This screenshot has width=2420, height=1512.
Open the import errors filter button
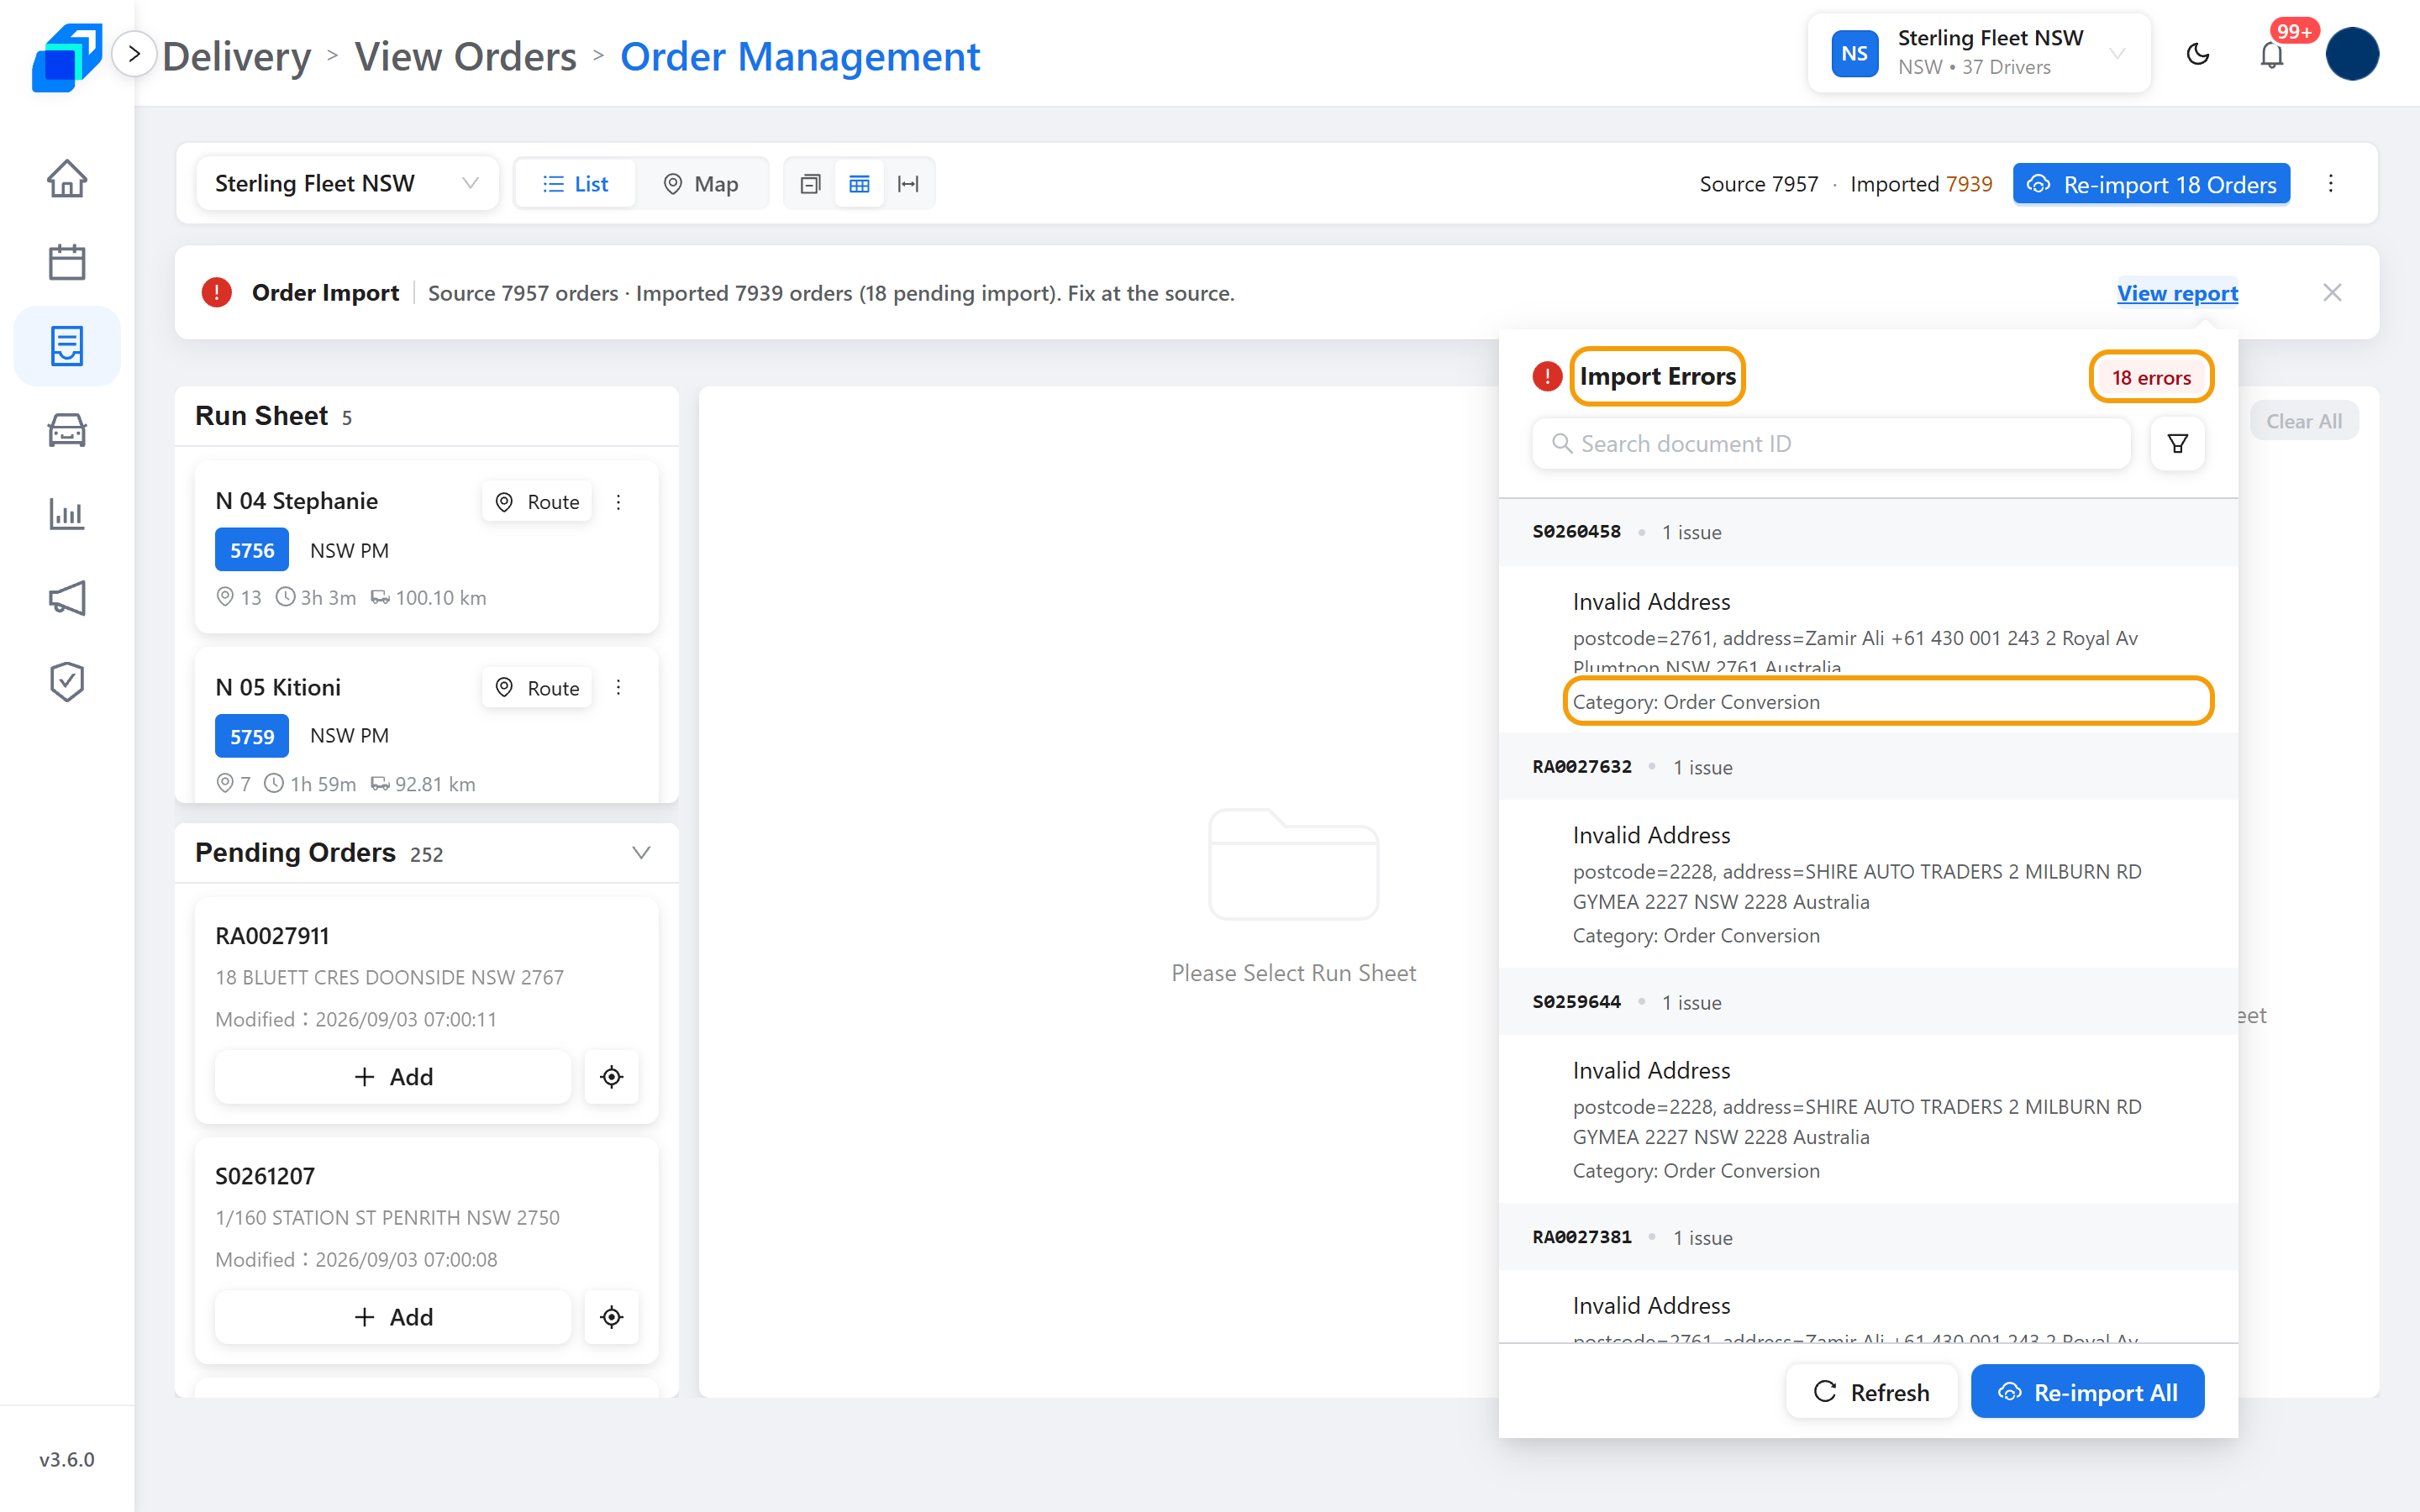[2177, 443]
